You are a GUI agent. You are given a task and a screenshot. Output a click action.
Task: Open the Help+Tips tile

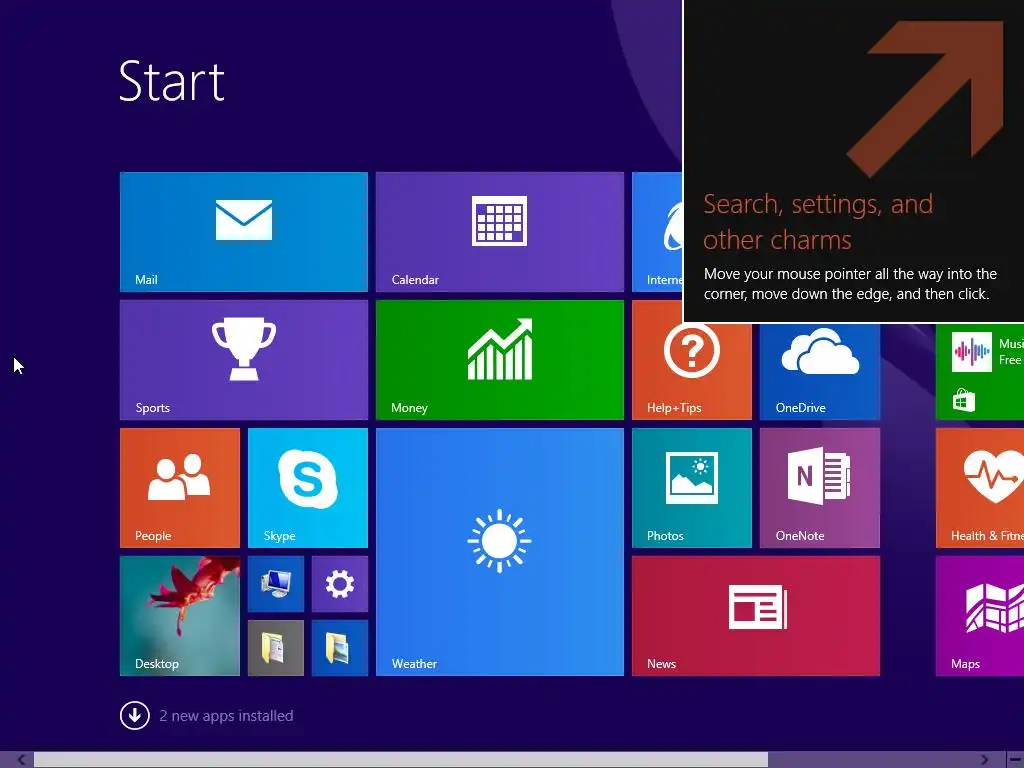click(x=692, y=371)
